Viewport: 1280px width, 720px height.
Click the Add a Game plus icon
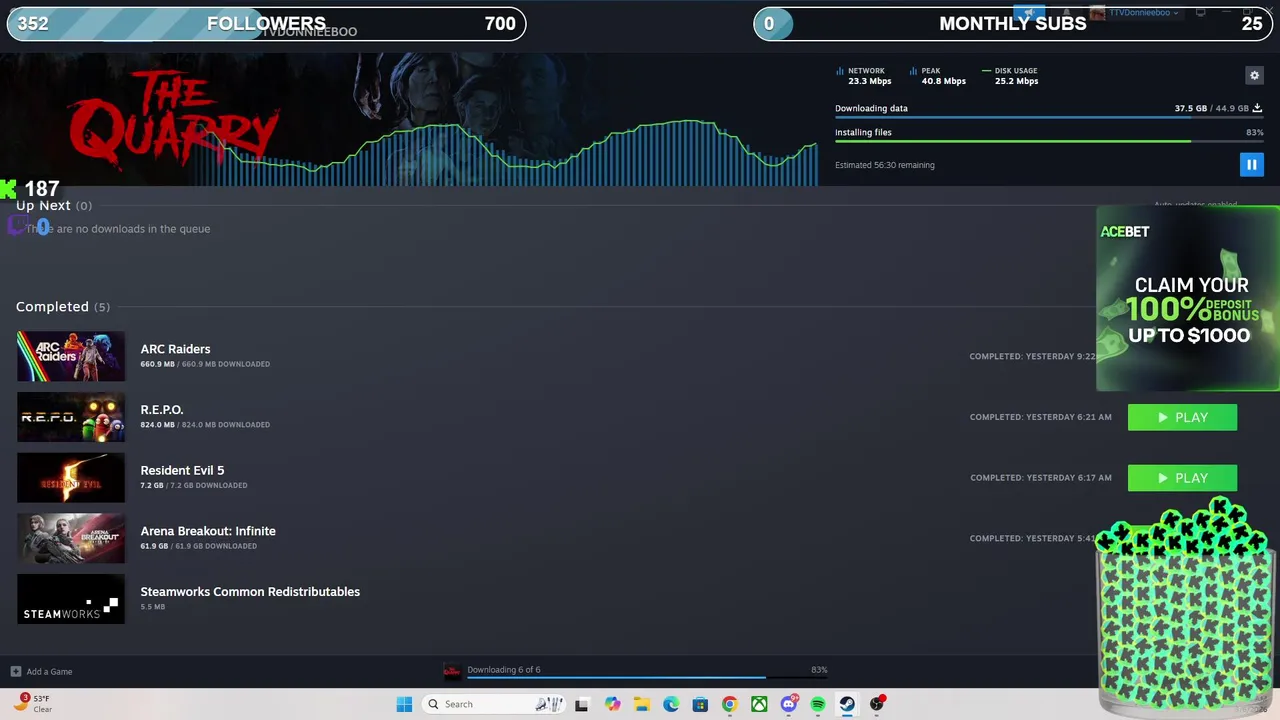point(15,671)
